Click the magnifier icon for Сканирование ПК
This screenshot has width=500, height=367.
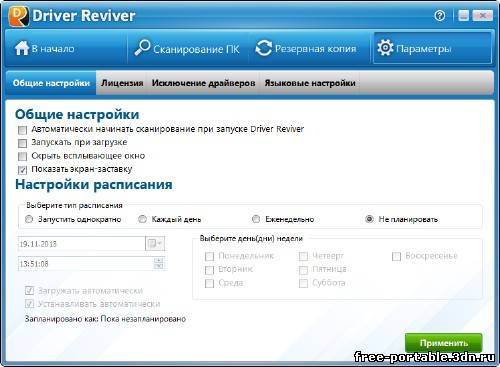pyautogui.click(x=142, y=47)
